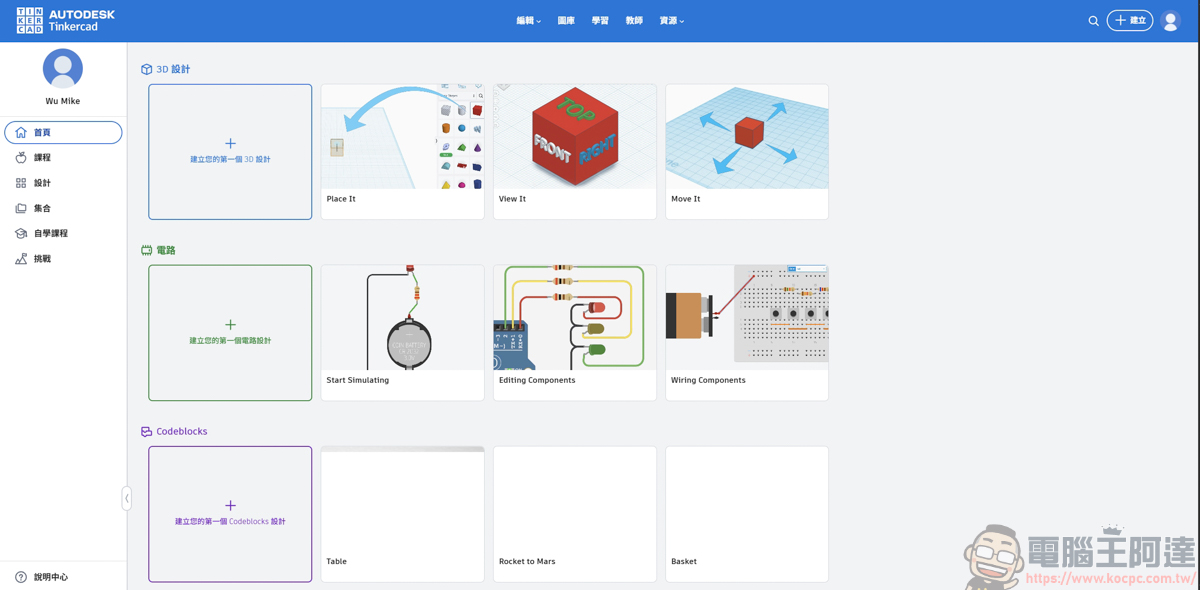Open the 教師 teachers menu
1200x590 pixels.
point(634,20)
